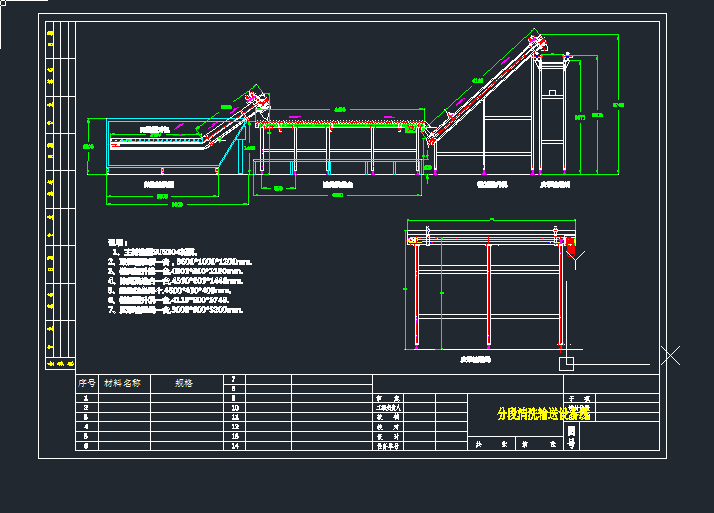Select the caption label below the cyan wash tank
Screen dimensions: 714x513
158,185
